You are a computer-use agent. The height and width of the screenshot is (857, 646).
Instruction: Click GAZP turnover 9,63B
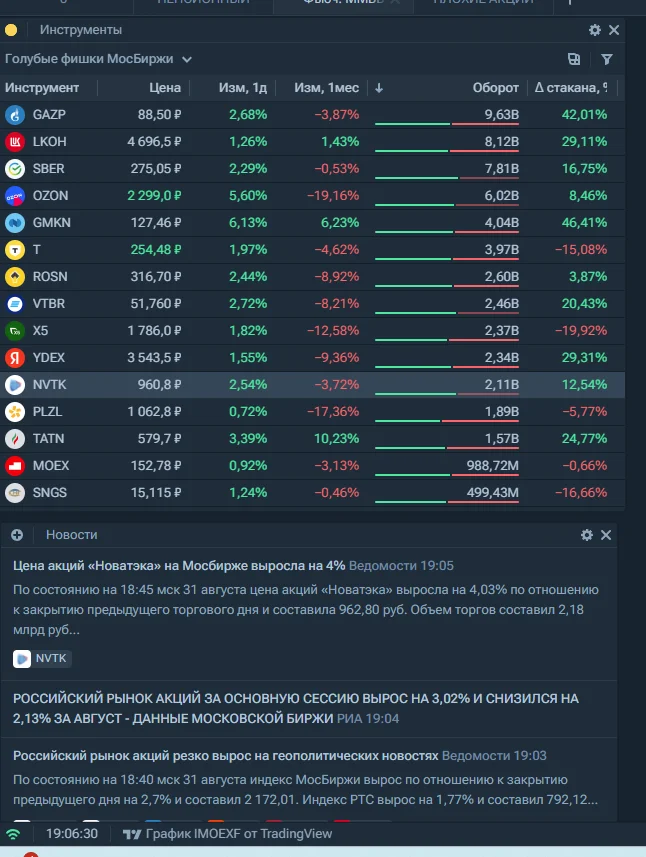(x=502, y=115)
